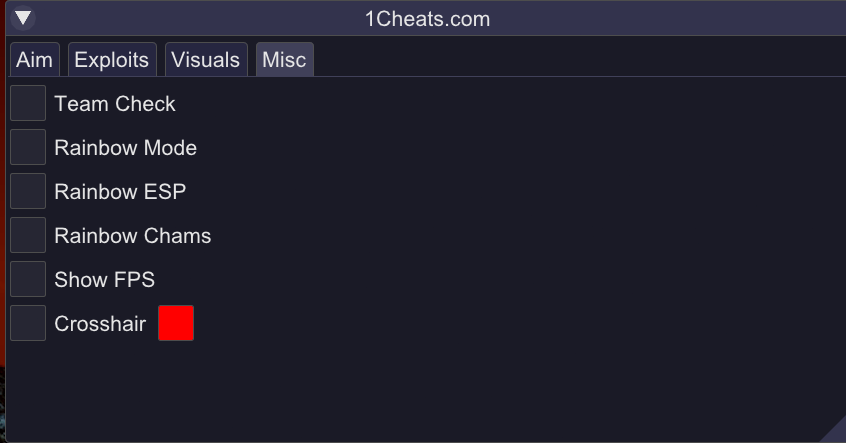
Task: Click the Rainbow Mode label text
Action: tap(125, 148)
